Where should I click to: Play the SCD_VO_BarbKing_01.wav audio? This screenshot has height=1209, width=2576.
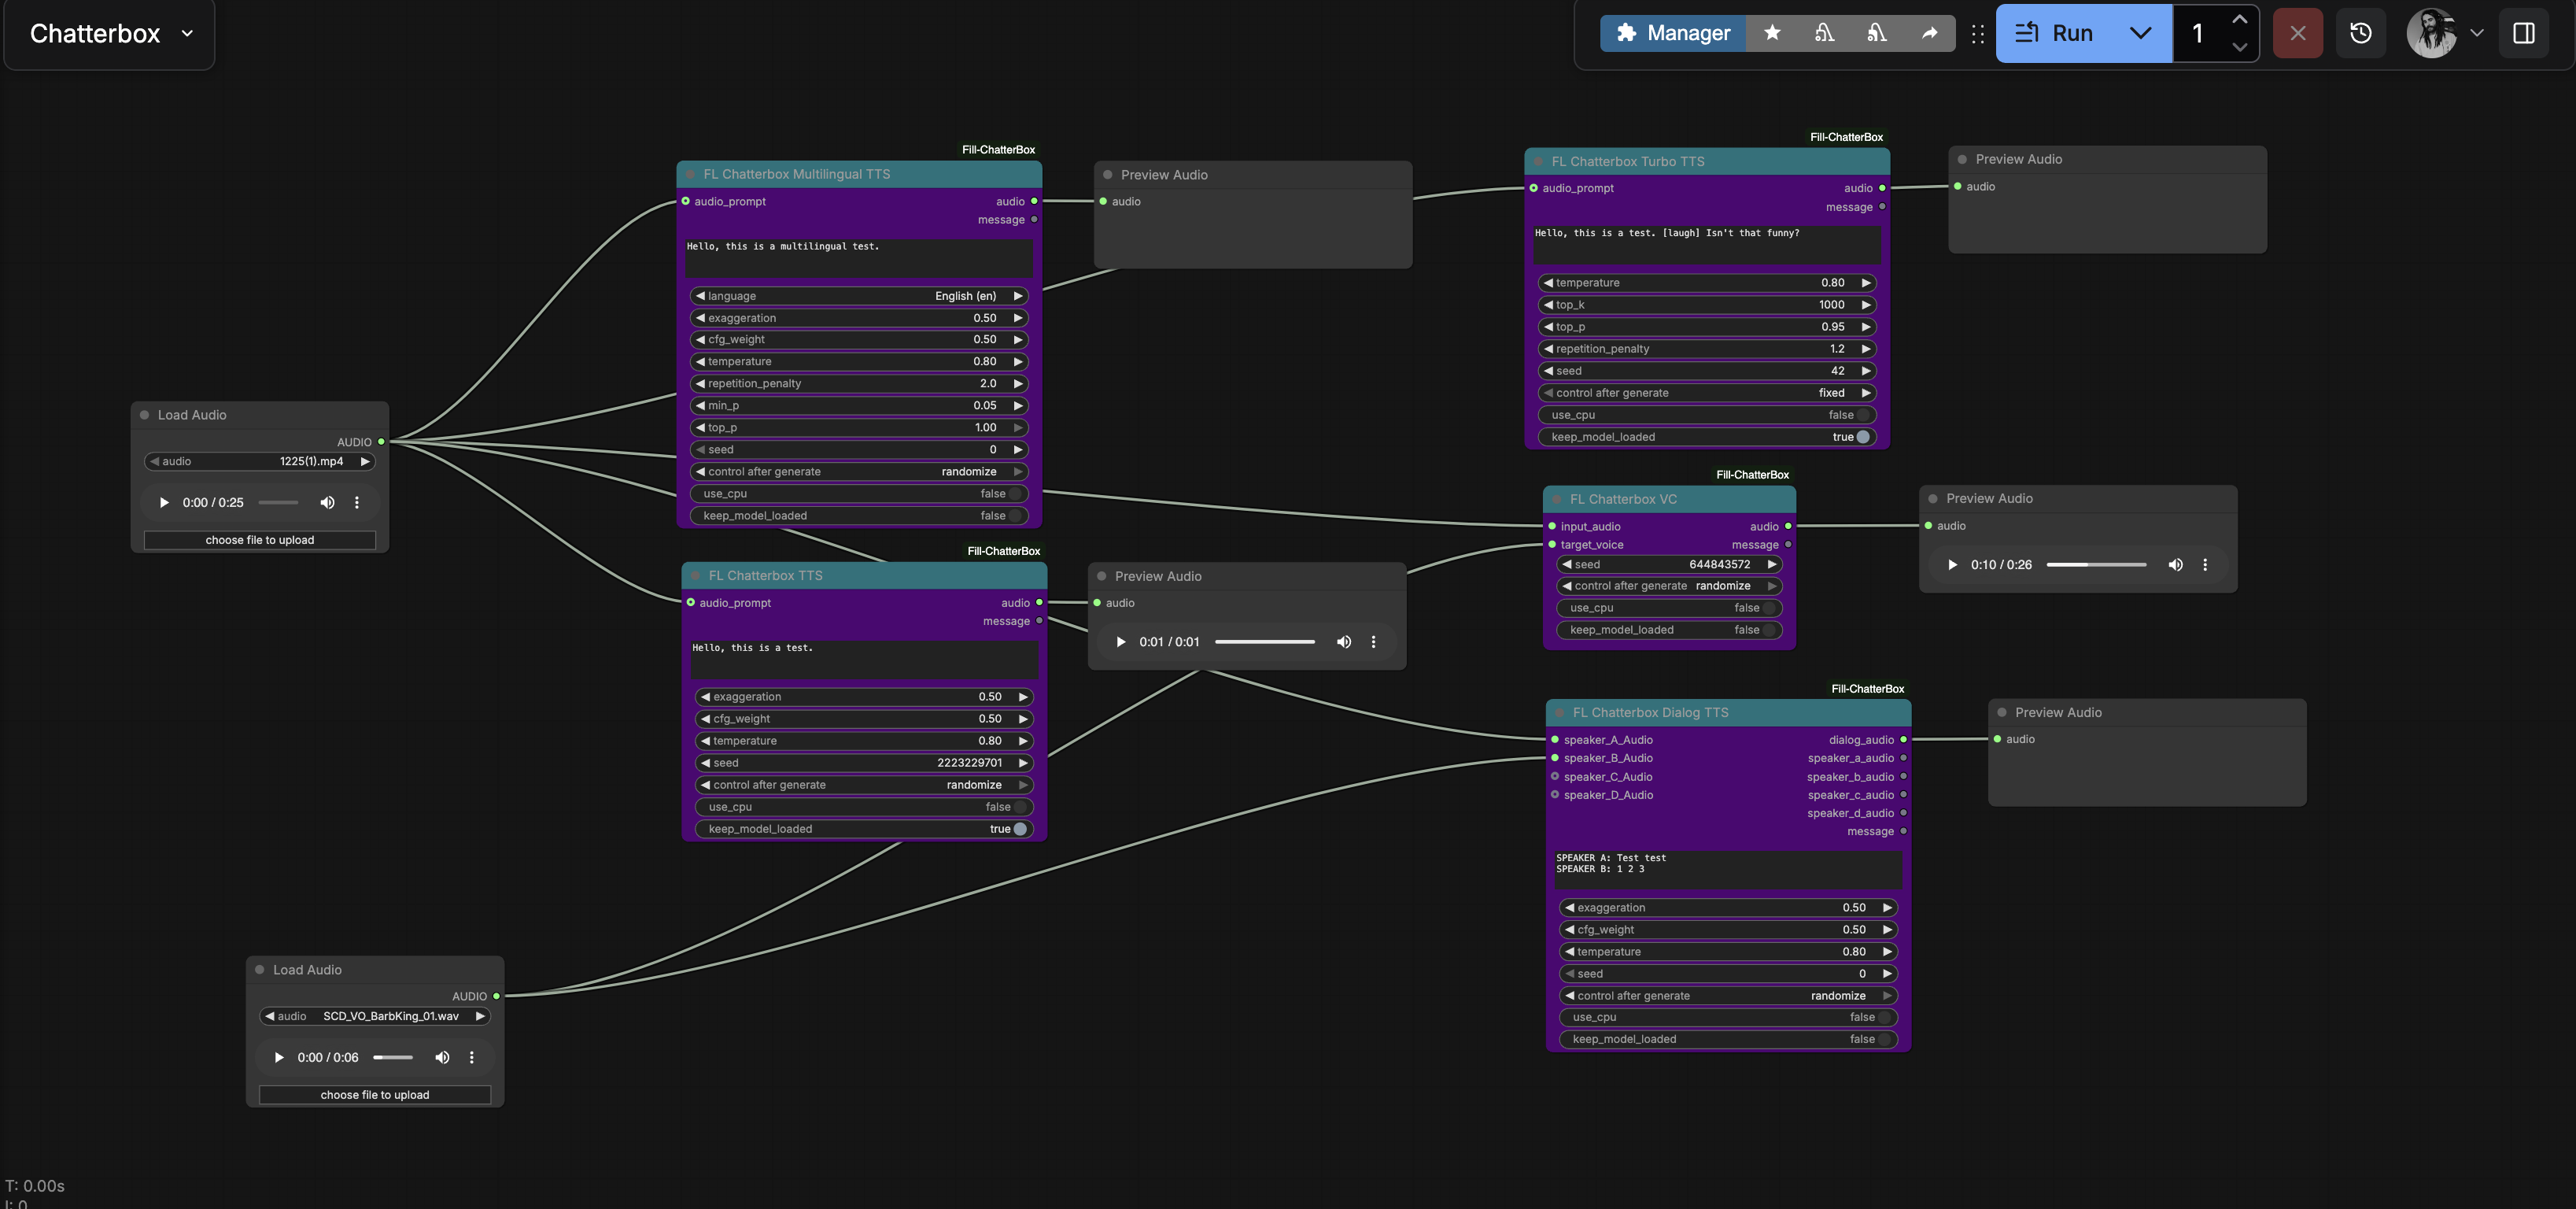(279, 1058)
